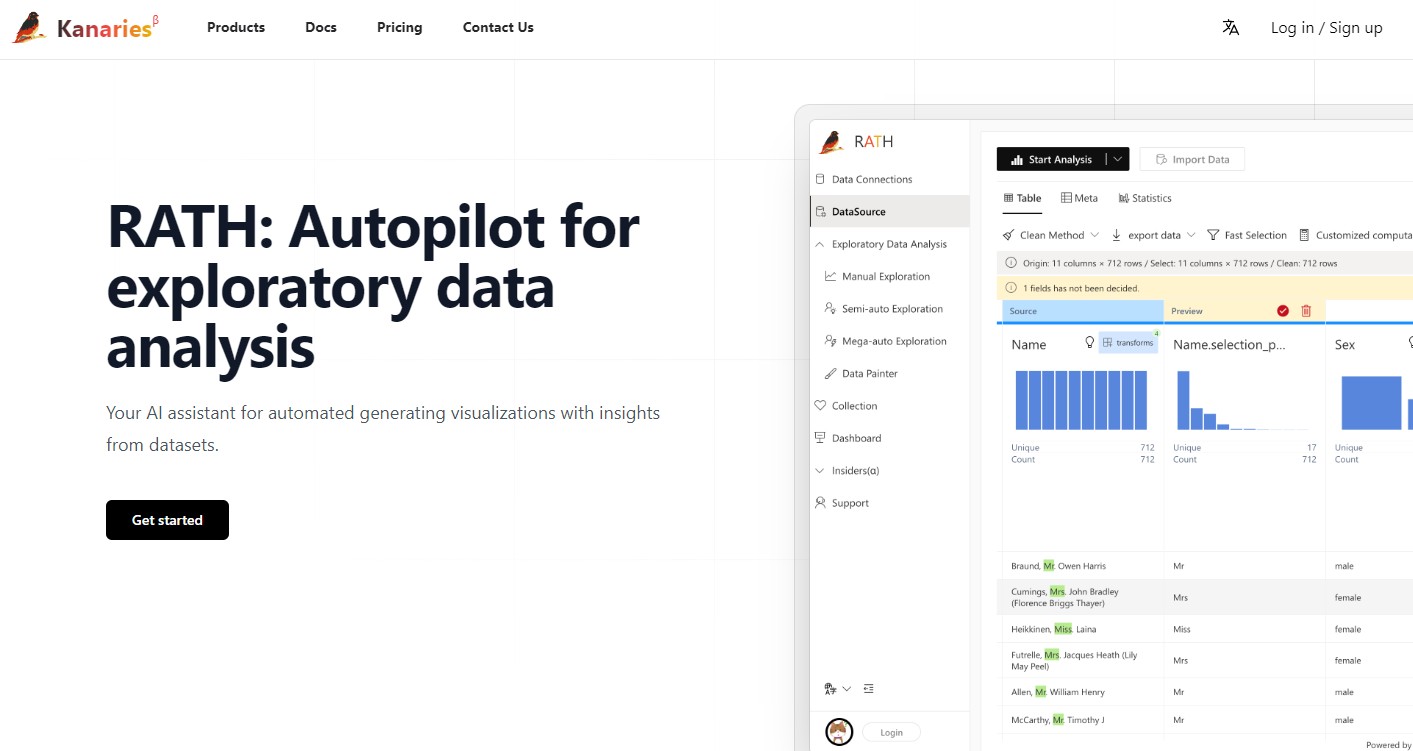The image size is (1413, 751).
Task: Open the language translation icon in header
Action: pyautogui.click(x=1231, y=28)
